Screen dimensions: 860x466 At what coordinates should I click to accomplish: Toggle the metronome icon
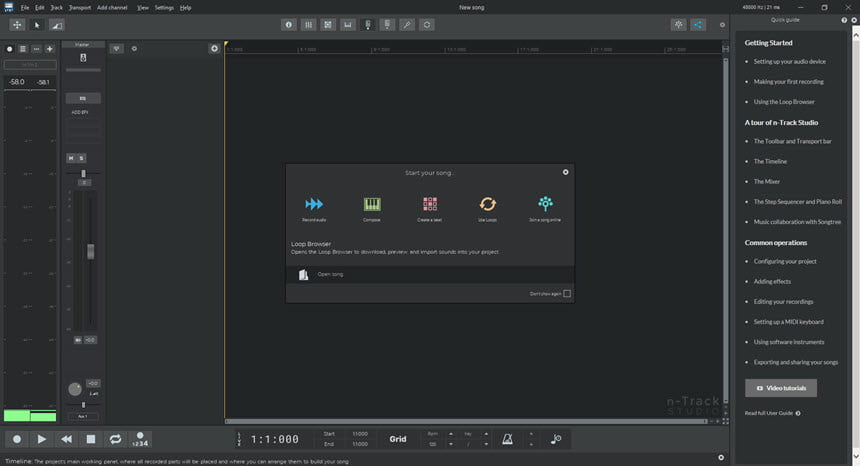[508, 439]
